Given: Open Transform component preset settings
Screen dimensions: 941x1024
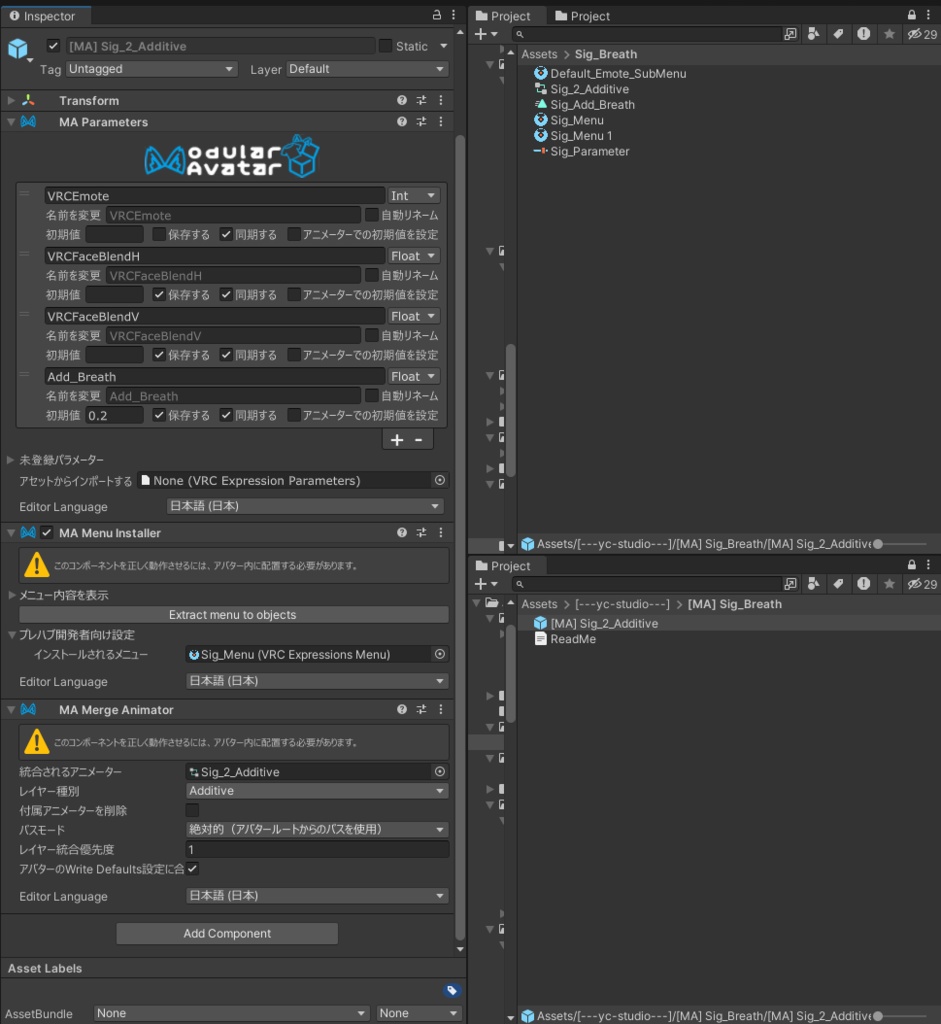Looking at the screenshot, I should pyautogui.click(x=421, y=100).
